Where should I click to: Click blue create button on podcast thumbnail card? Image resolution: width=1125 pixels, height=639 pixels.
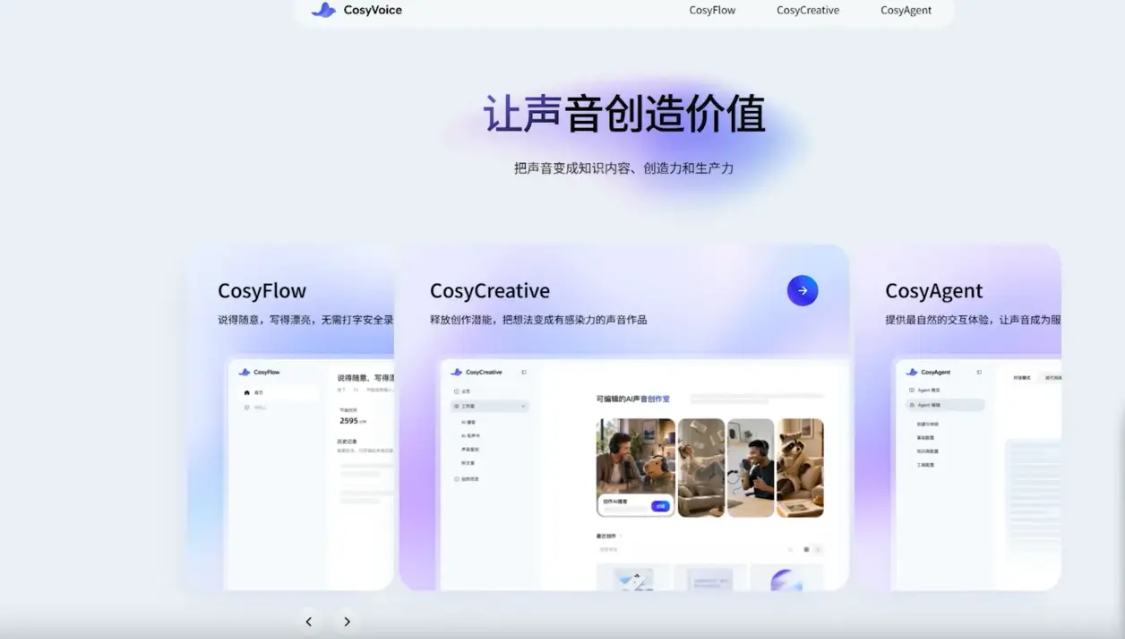[660, 506]
